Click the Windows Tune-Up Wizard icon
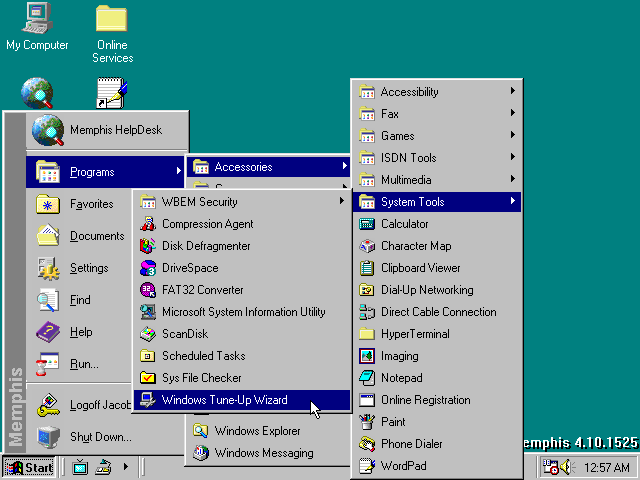 coord(148,400)
